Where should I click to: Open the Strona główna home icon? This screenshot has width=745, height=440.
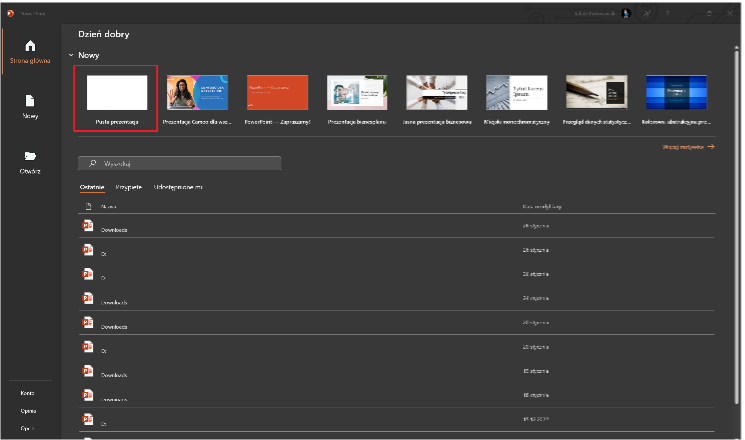[x=29, y=46]
